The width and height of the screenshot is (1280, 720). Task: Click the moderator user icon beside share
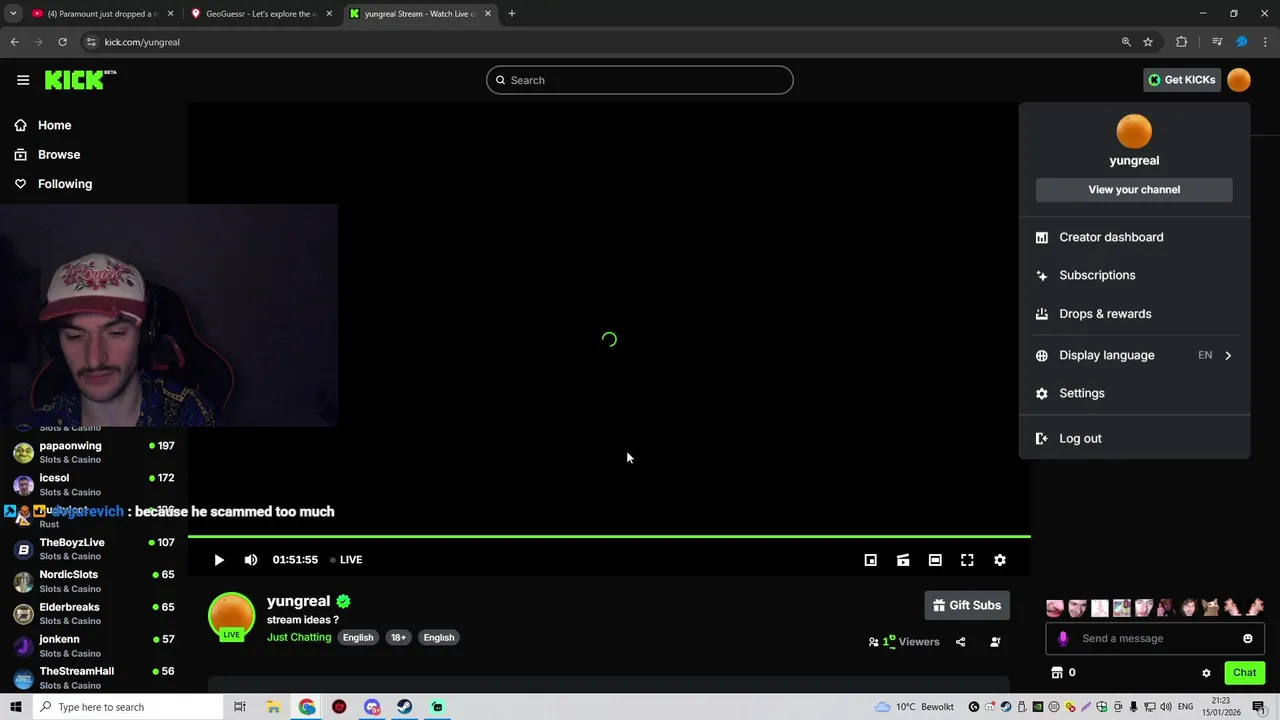click(995, 642)
